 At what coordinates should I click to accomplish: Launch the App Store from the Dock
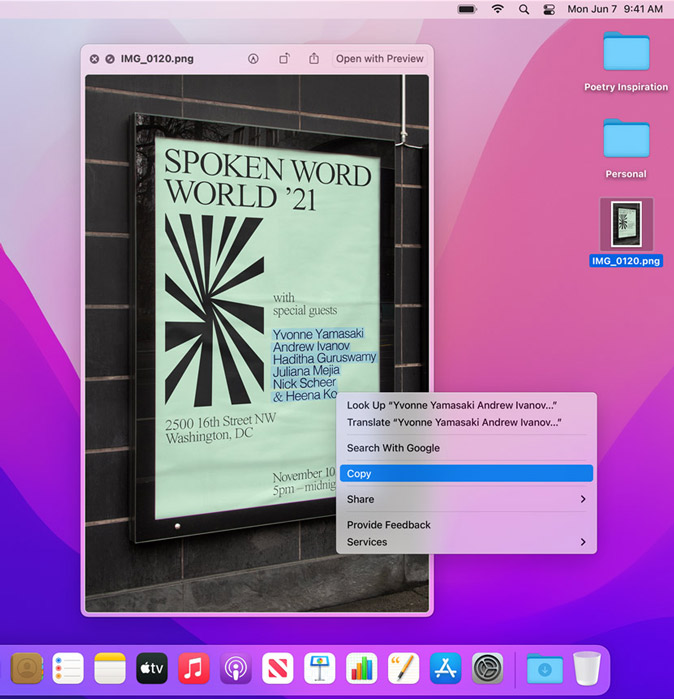coord(445,668)
